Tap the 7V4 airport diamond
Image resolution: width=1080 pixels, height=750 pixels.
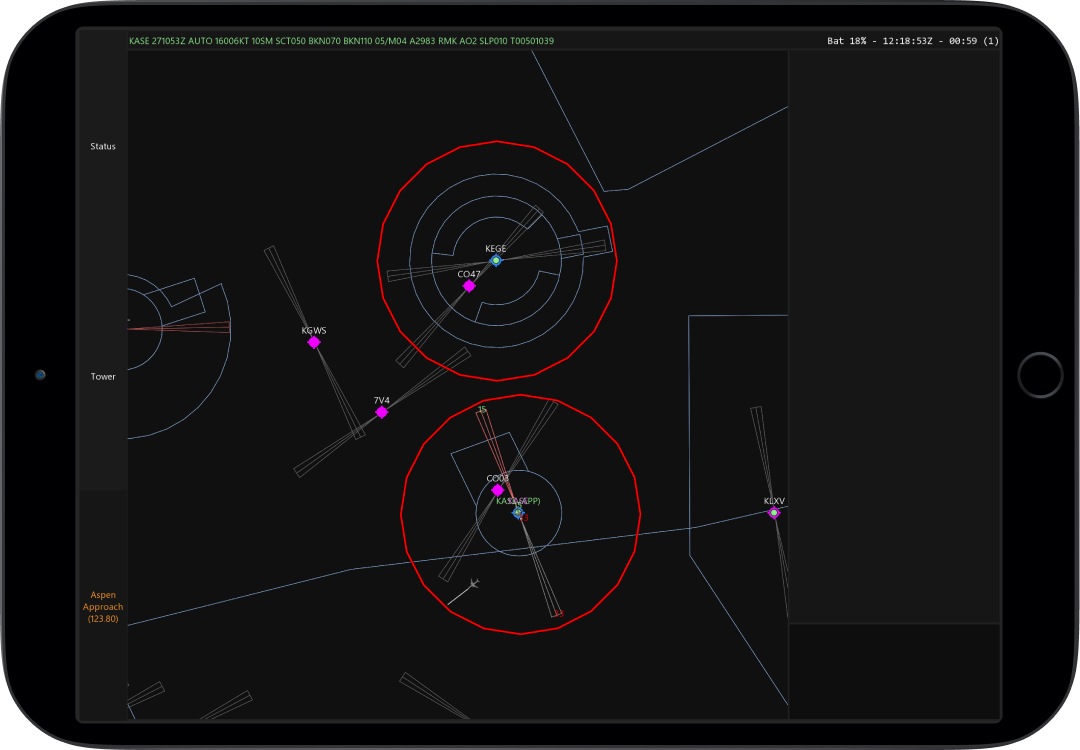tap(382, 412)
